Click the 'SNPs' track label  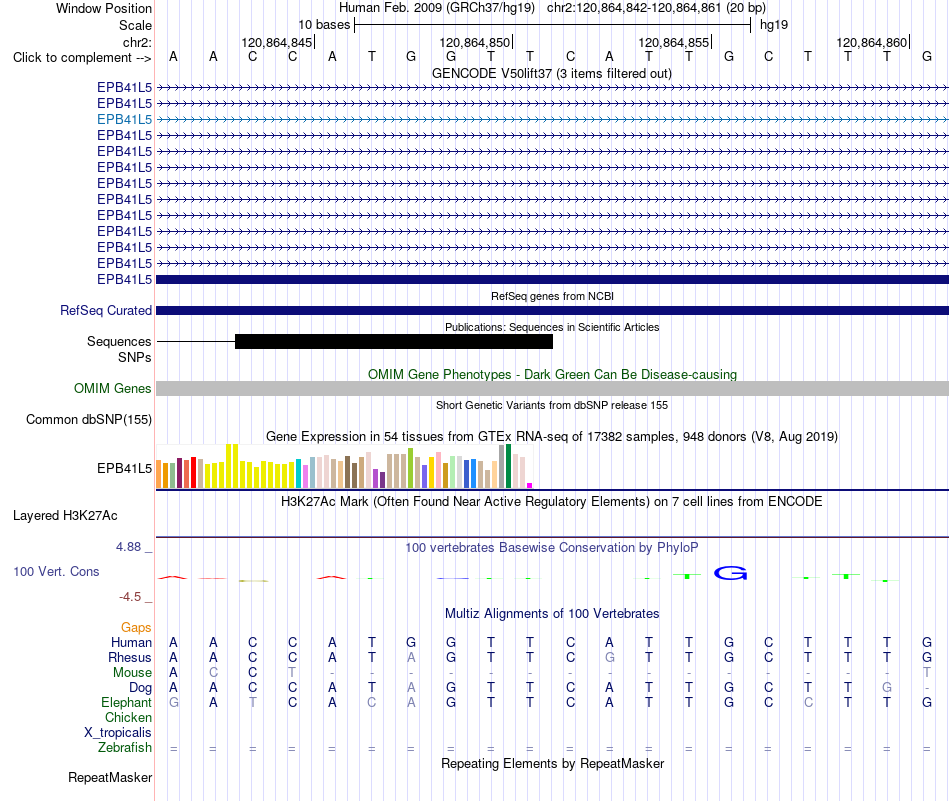click(135, 357)
